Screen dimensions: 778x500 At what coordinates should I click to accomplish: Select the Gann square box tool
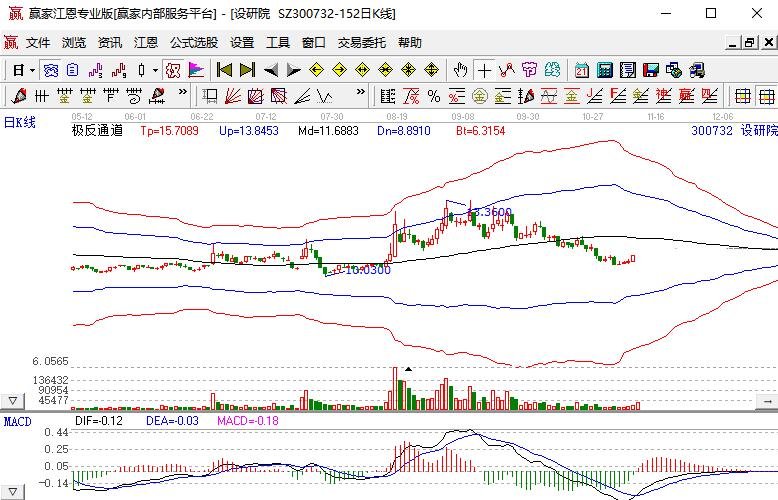[x=210, y=96]
